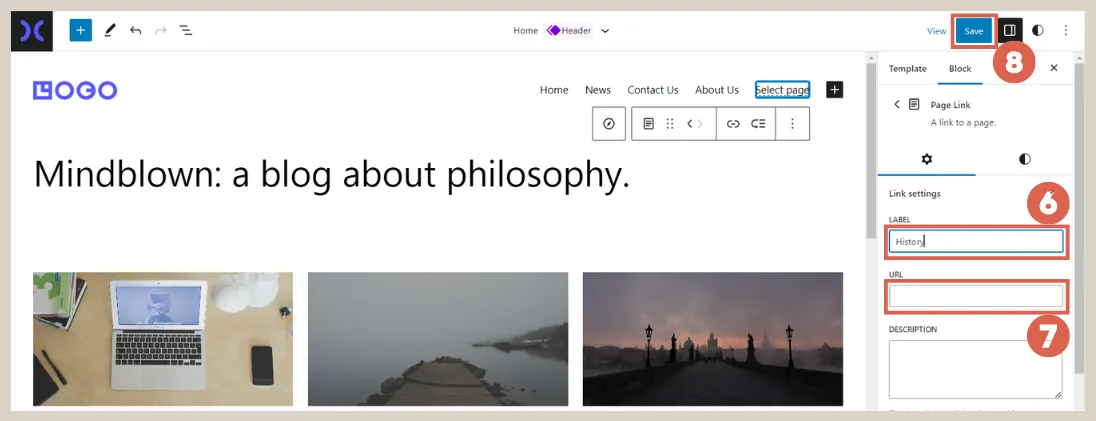1096x421 pixels.
Task: Click the About Us navigation link
Action: click(x=716, y=90)
